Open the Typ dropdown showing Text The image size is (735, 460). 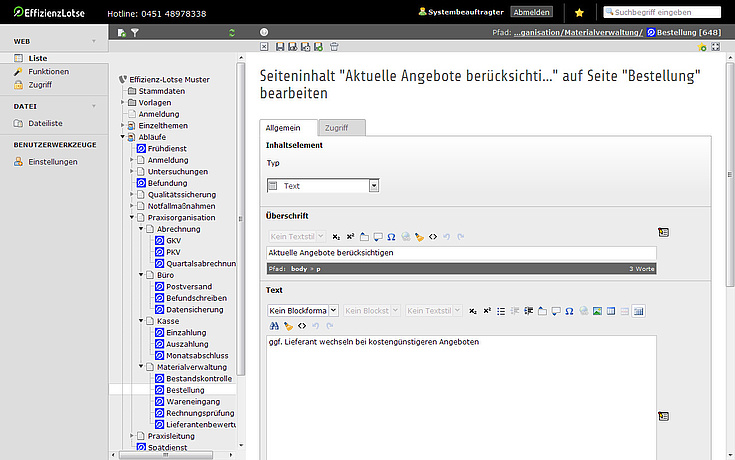click(322, 186)
